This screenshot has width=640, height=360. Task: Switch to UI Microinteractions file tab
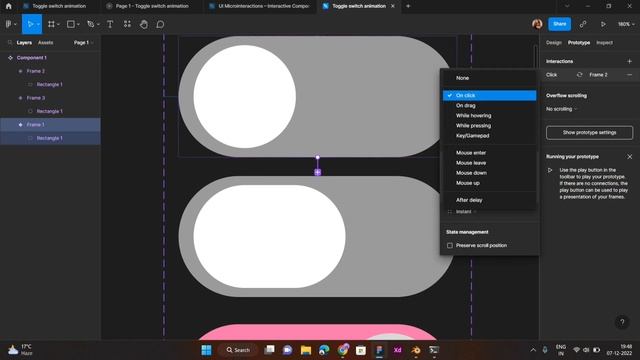click(260, 6)
